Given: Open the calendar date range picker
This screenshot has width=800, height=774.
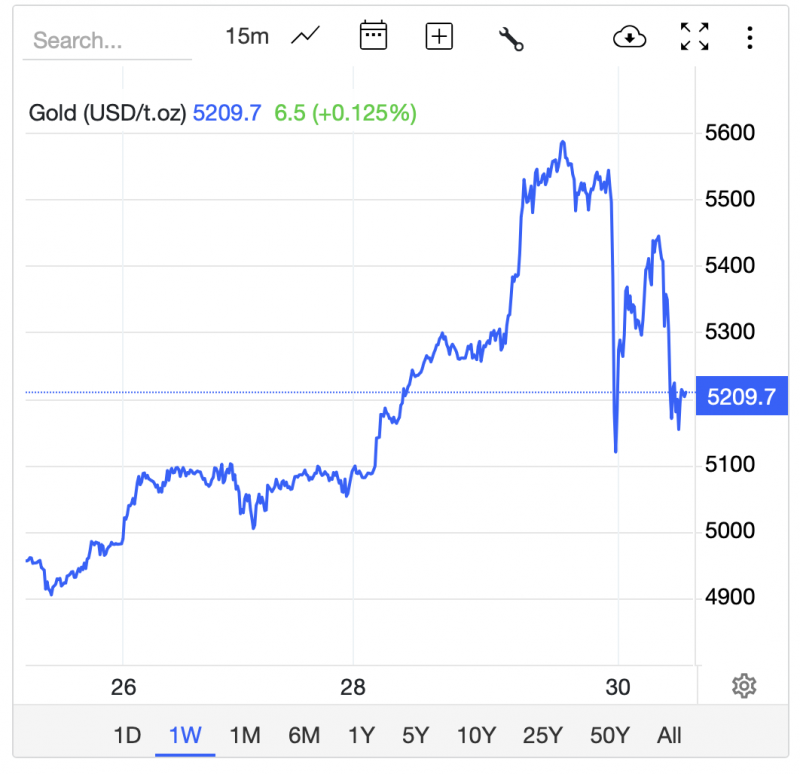Looking at the screenshot, I should [373, 37].
